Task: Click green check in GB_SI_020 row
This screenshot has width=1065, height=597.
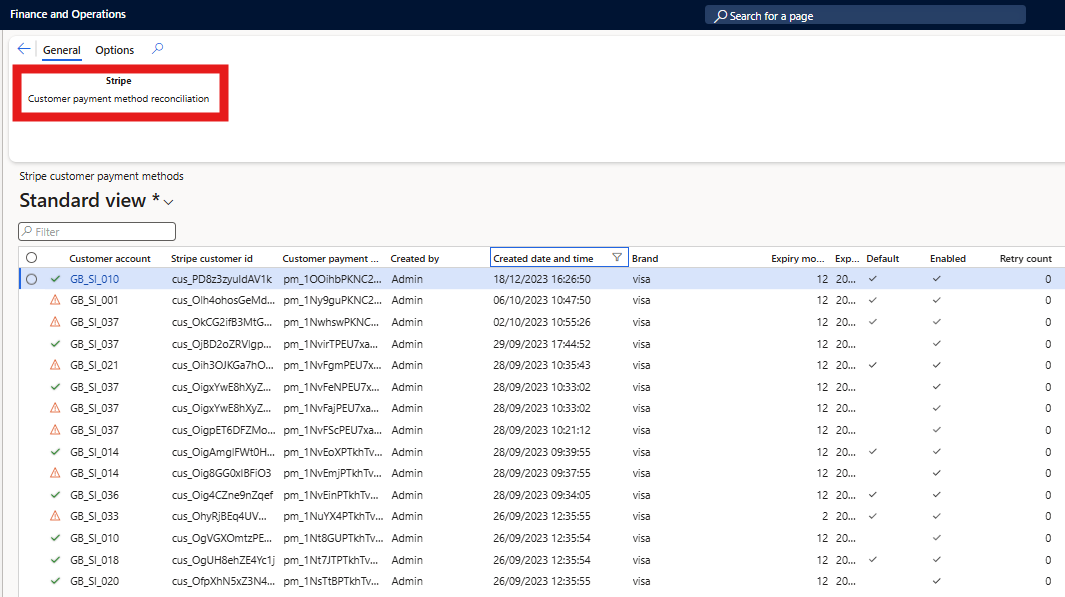Action: click(56, 581)
